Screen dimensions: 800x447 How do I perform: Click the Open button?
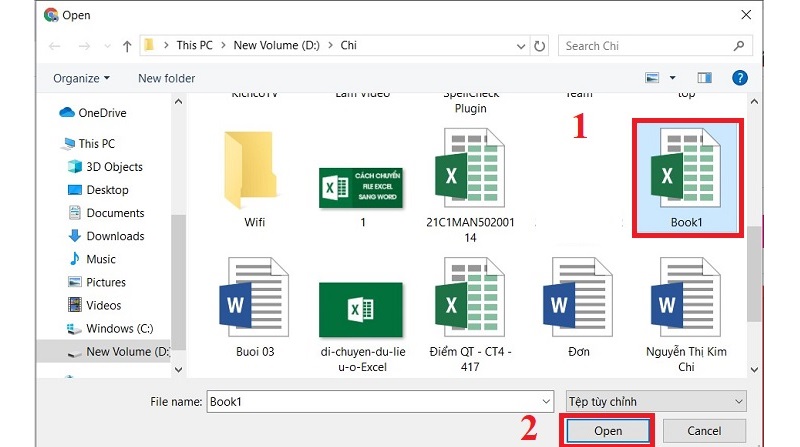(608, 431)
